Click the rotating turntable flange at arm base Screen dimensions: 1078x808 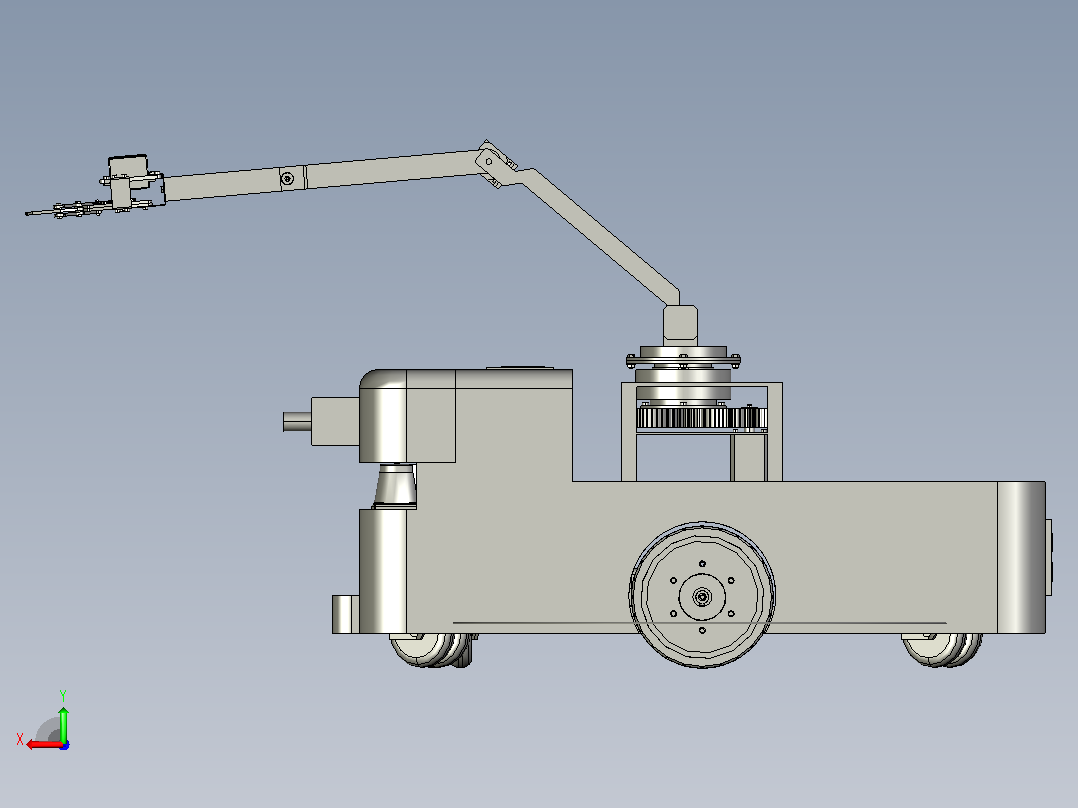click(683, 359)
